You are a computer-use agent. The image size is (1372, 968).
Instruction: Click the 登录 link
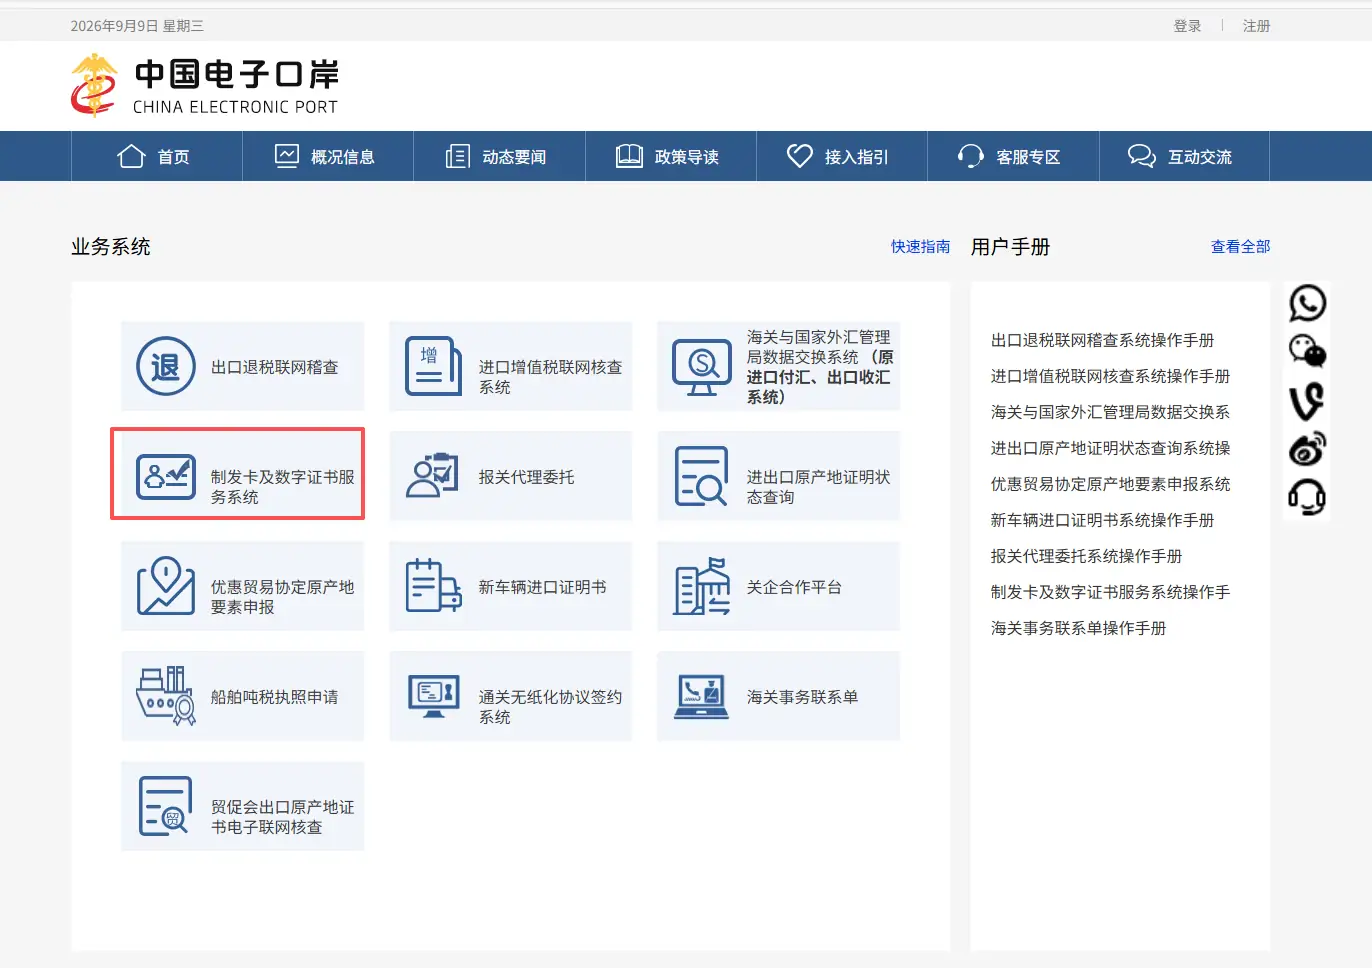(x=1187, y=26)
